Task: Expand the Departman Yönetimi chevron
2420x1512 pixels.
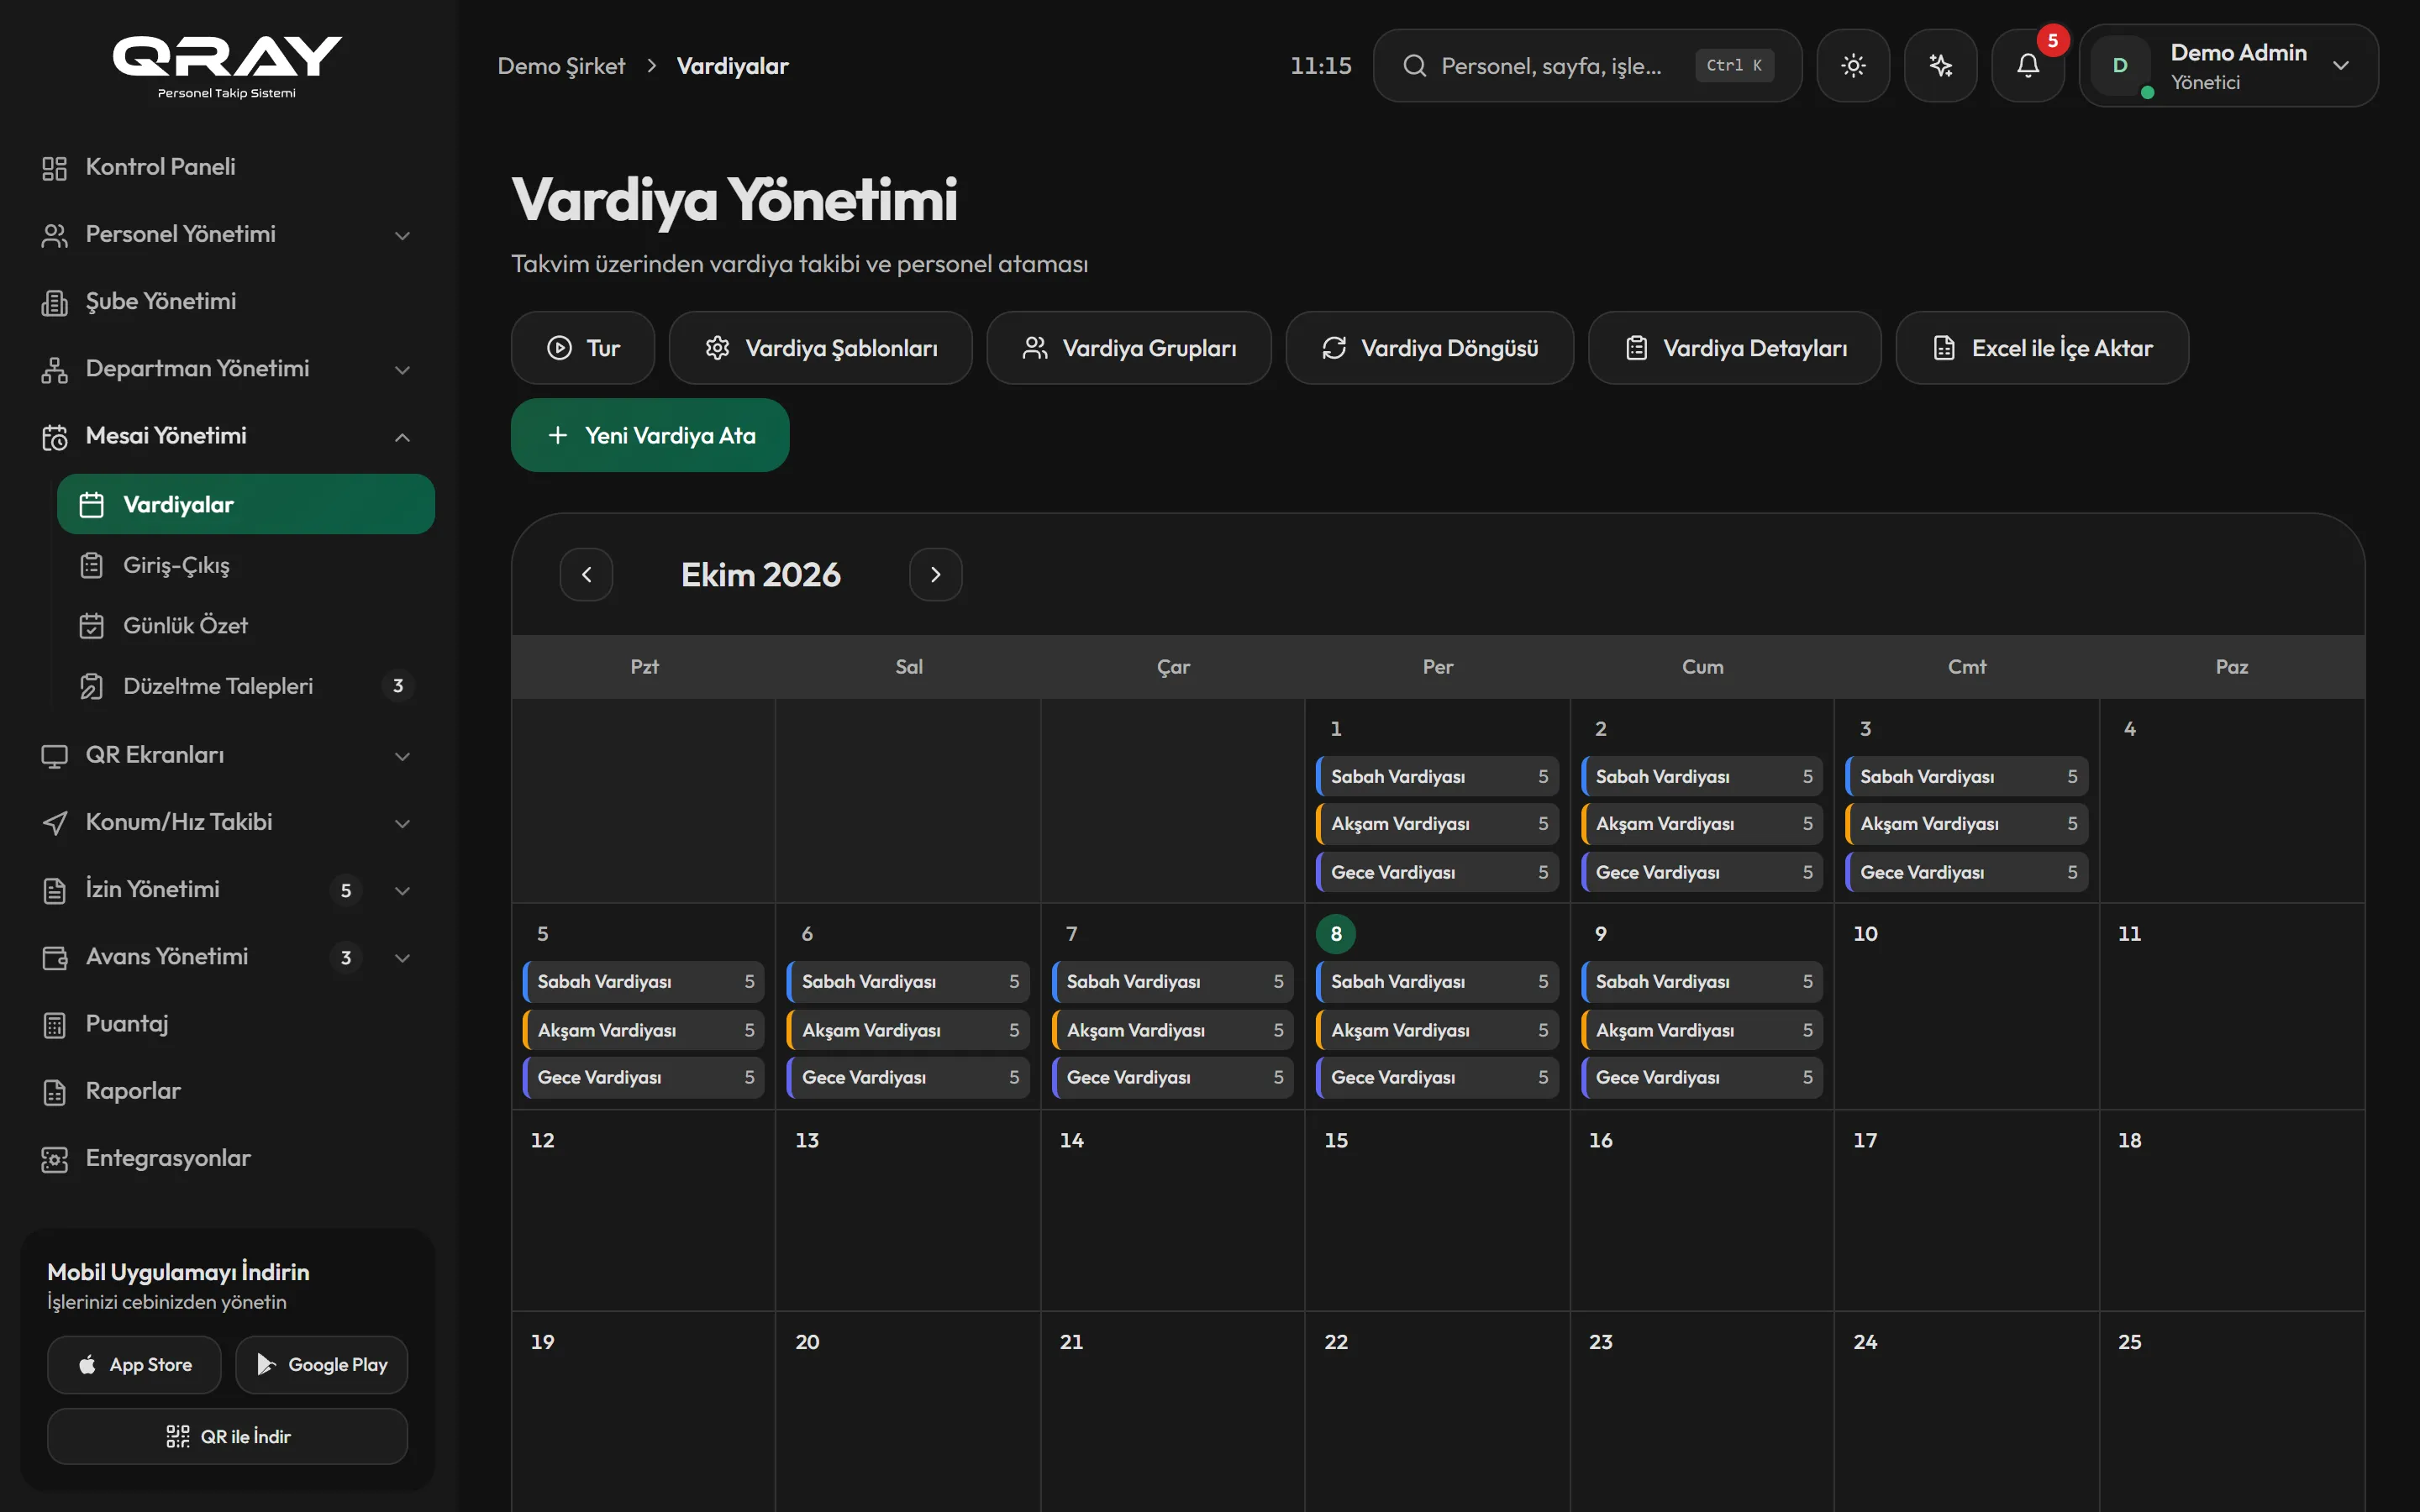Action: point(402,370)
